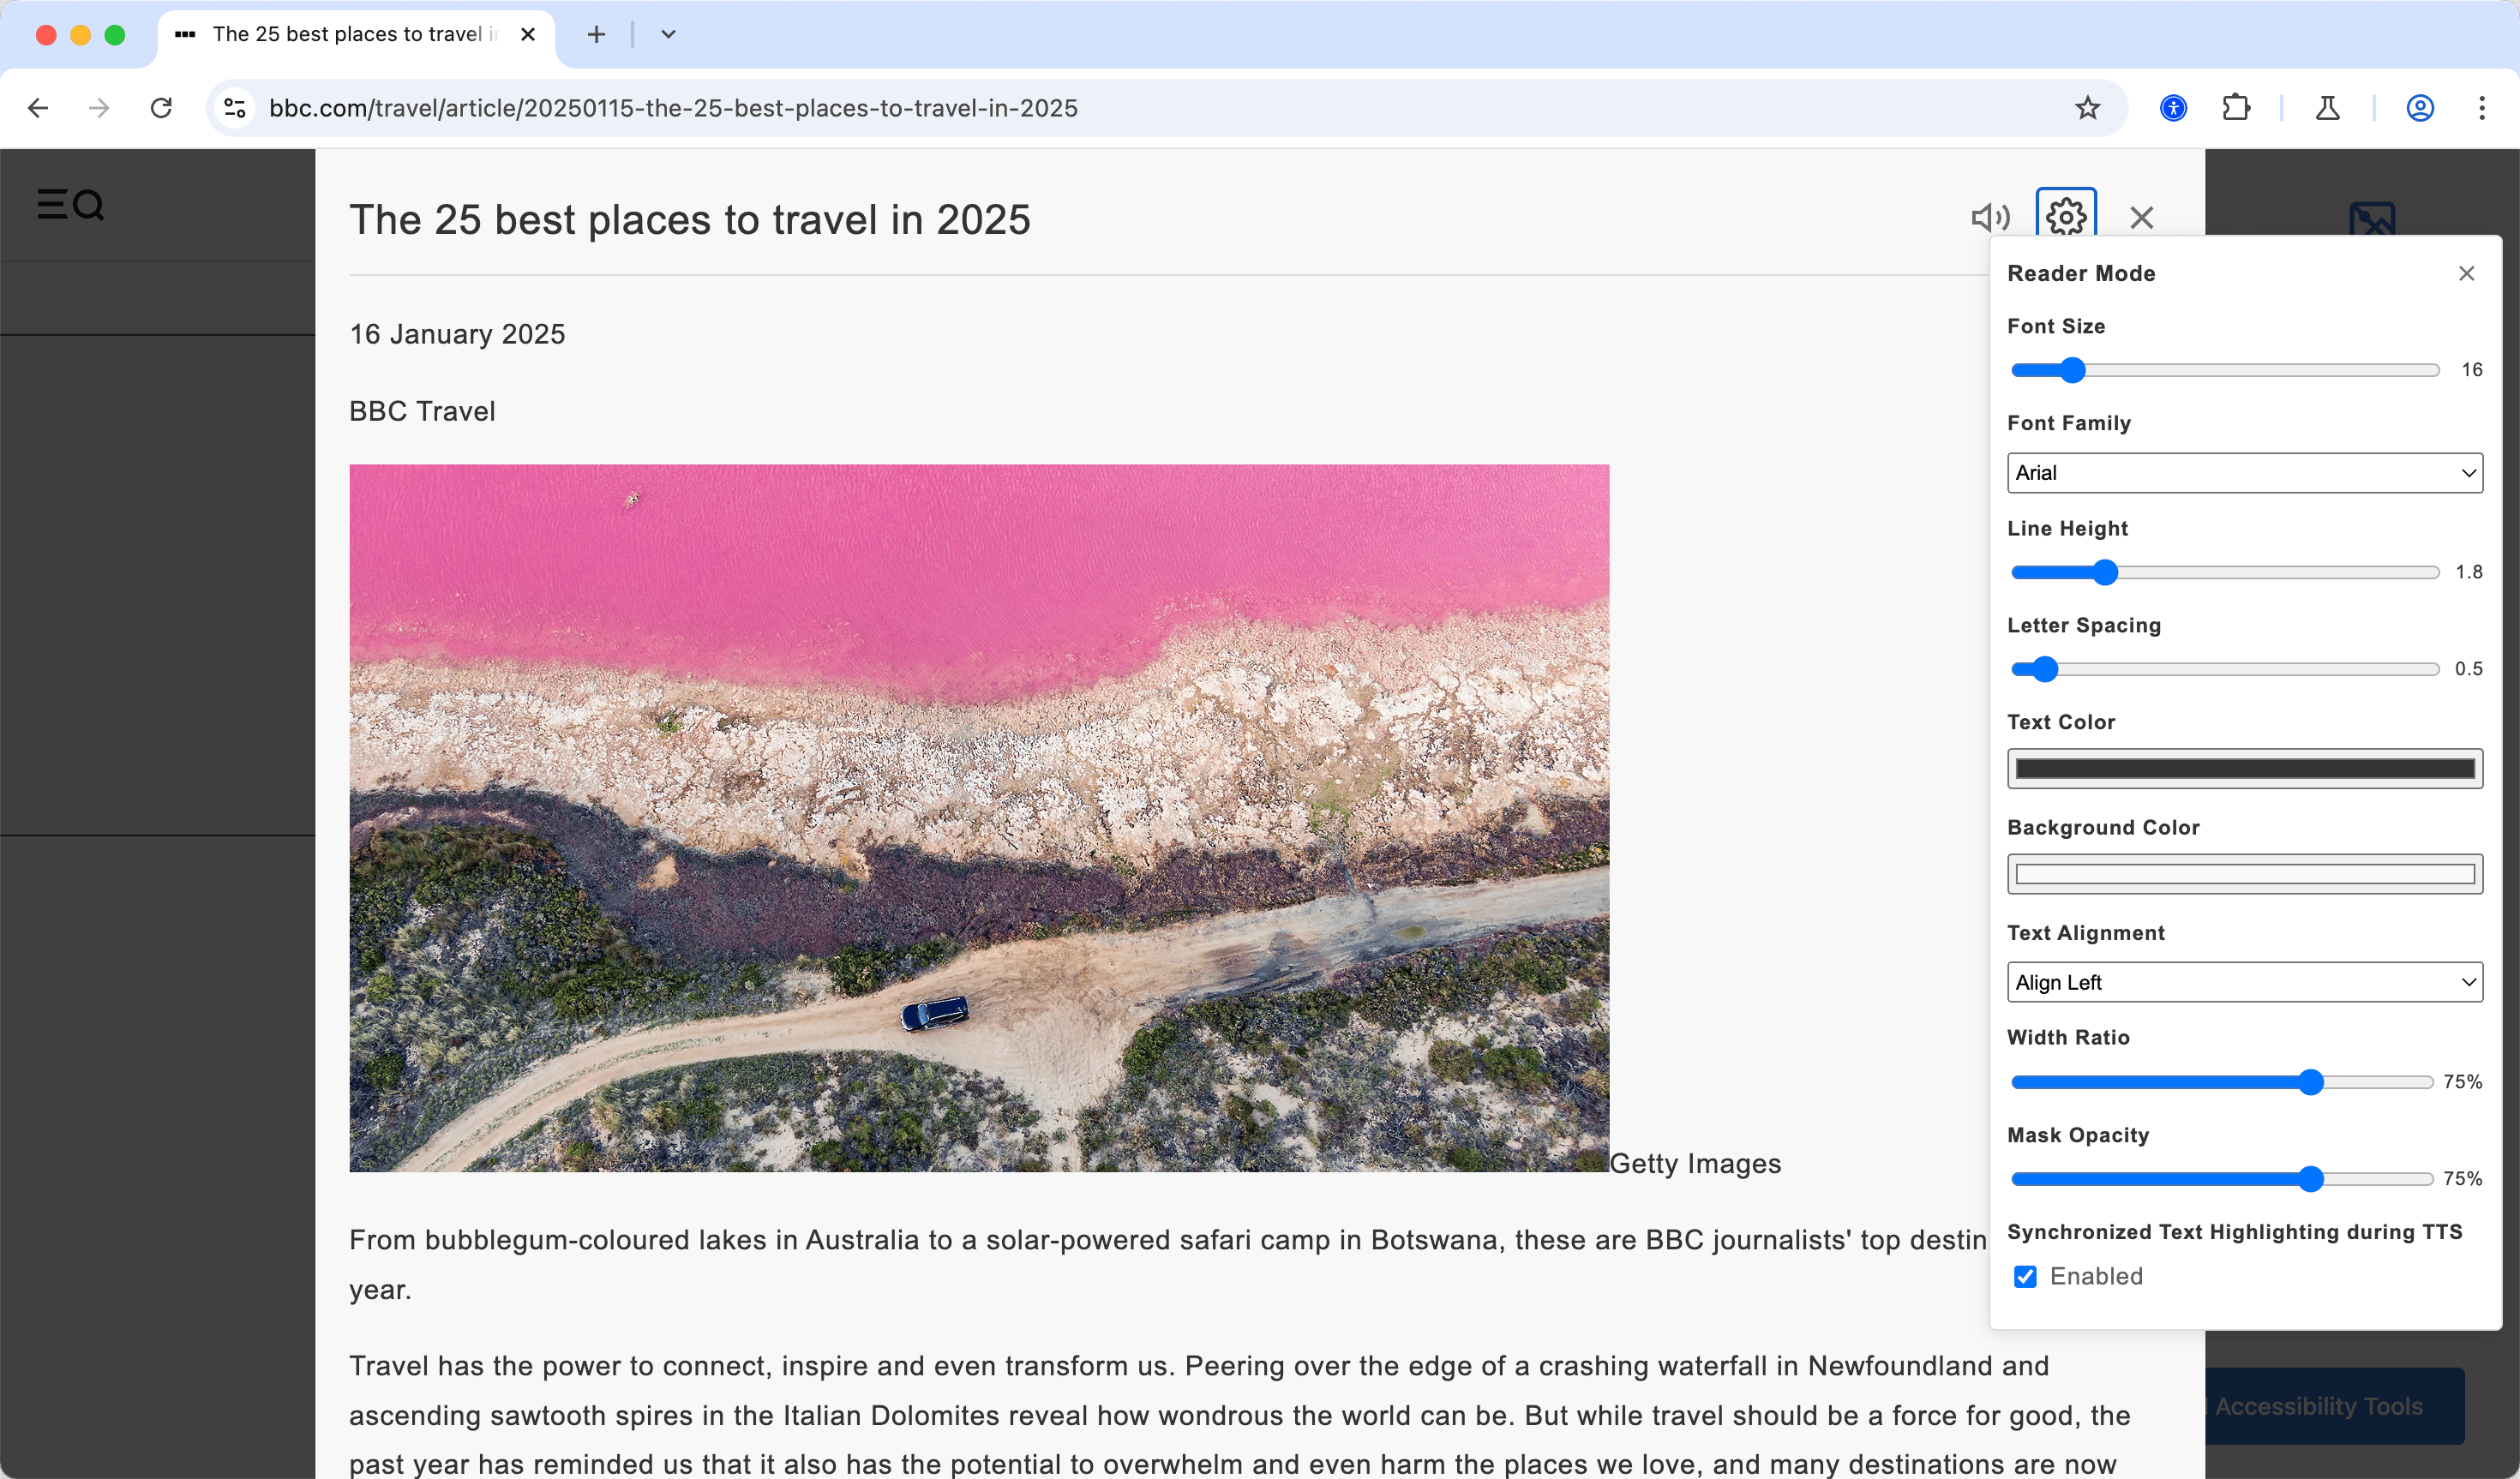Close the Reader Mode settings panel

click(2466, 273)
